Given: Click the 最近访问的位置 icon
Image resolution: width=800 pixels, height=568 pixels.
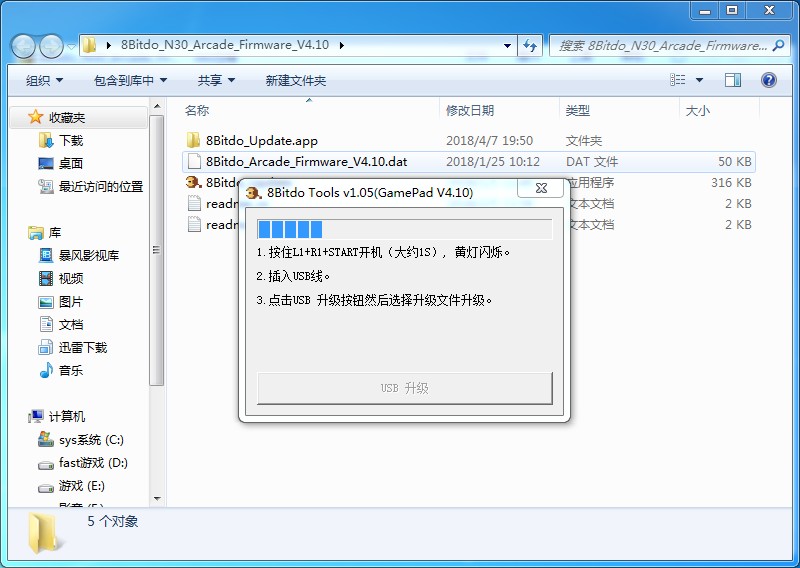Looking at the screenshot, I should [46, 187].
